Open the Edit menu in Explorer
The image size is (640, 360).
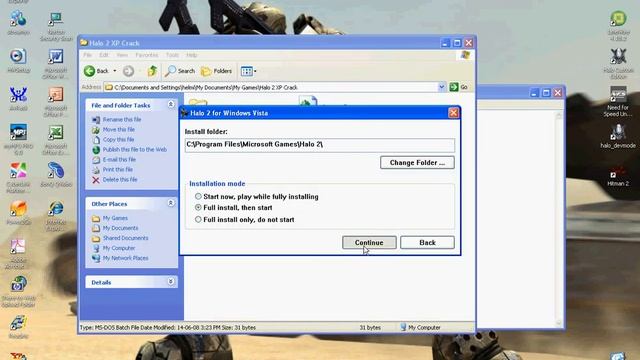(x=104, y=55)
